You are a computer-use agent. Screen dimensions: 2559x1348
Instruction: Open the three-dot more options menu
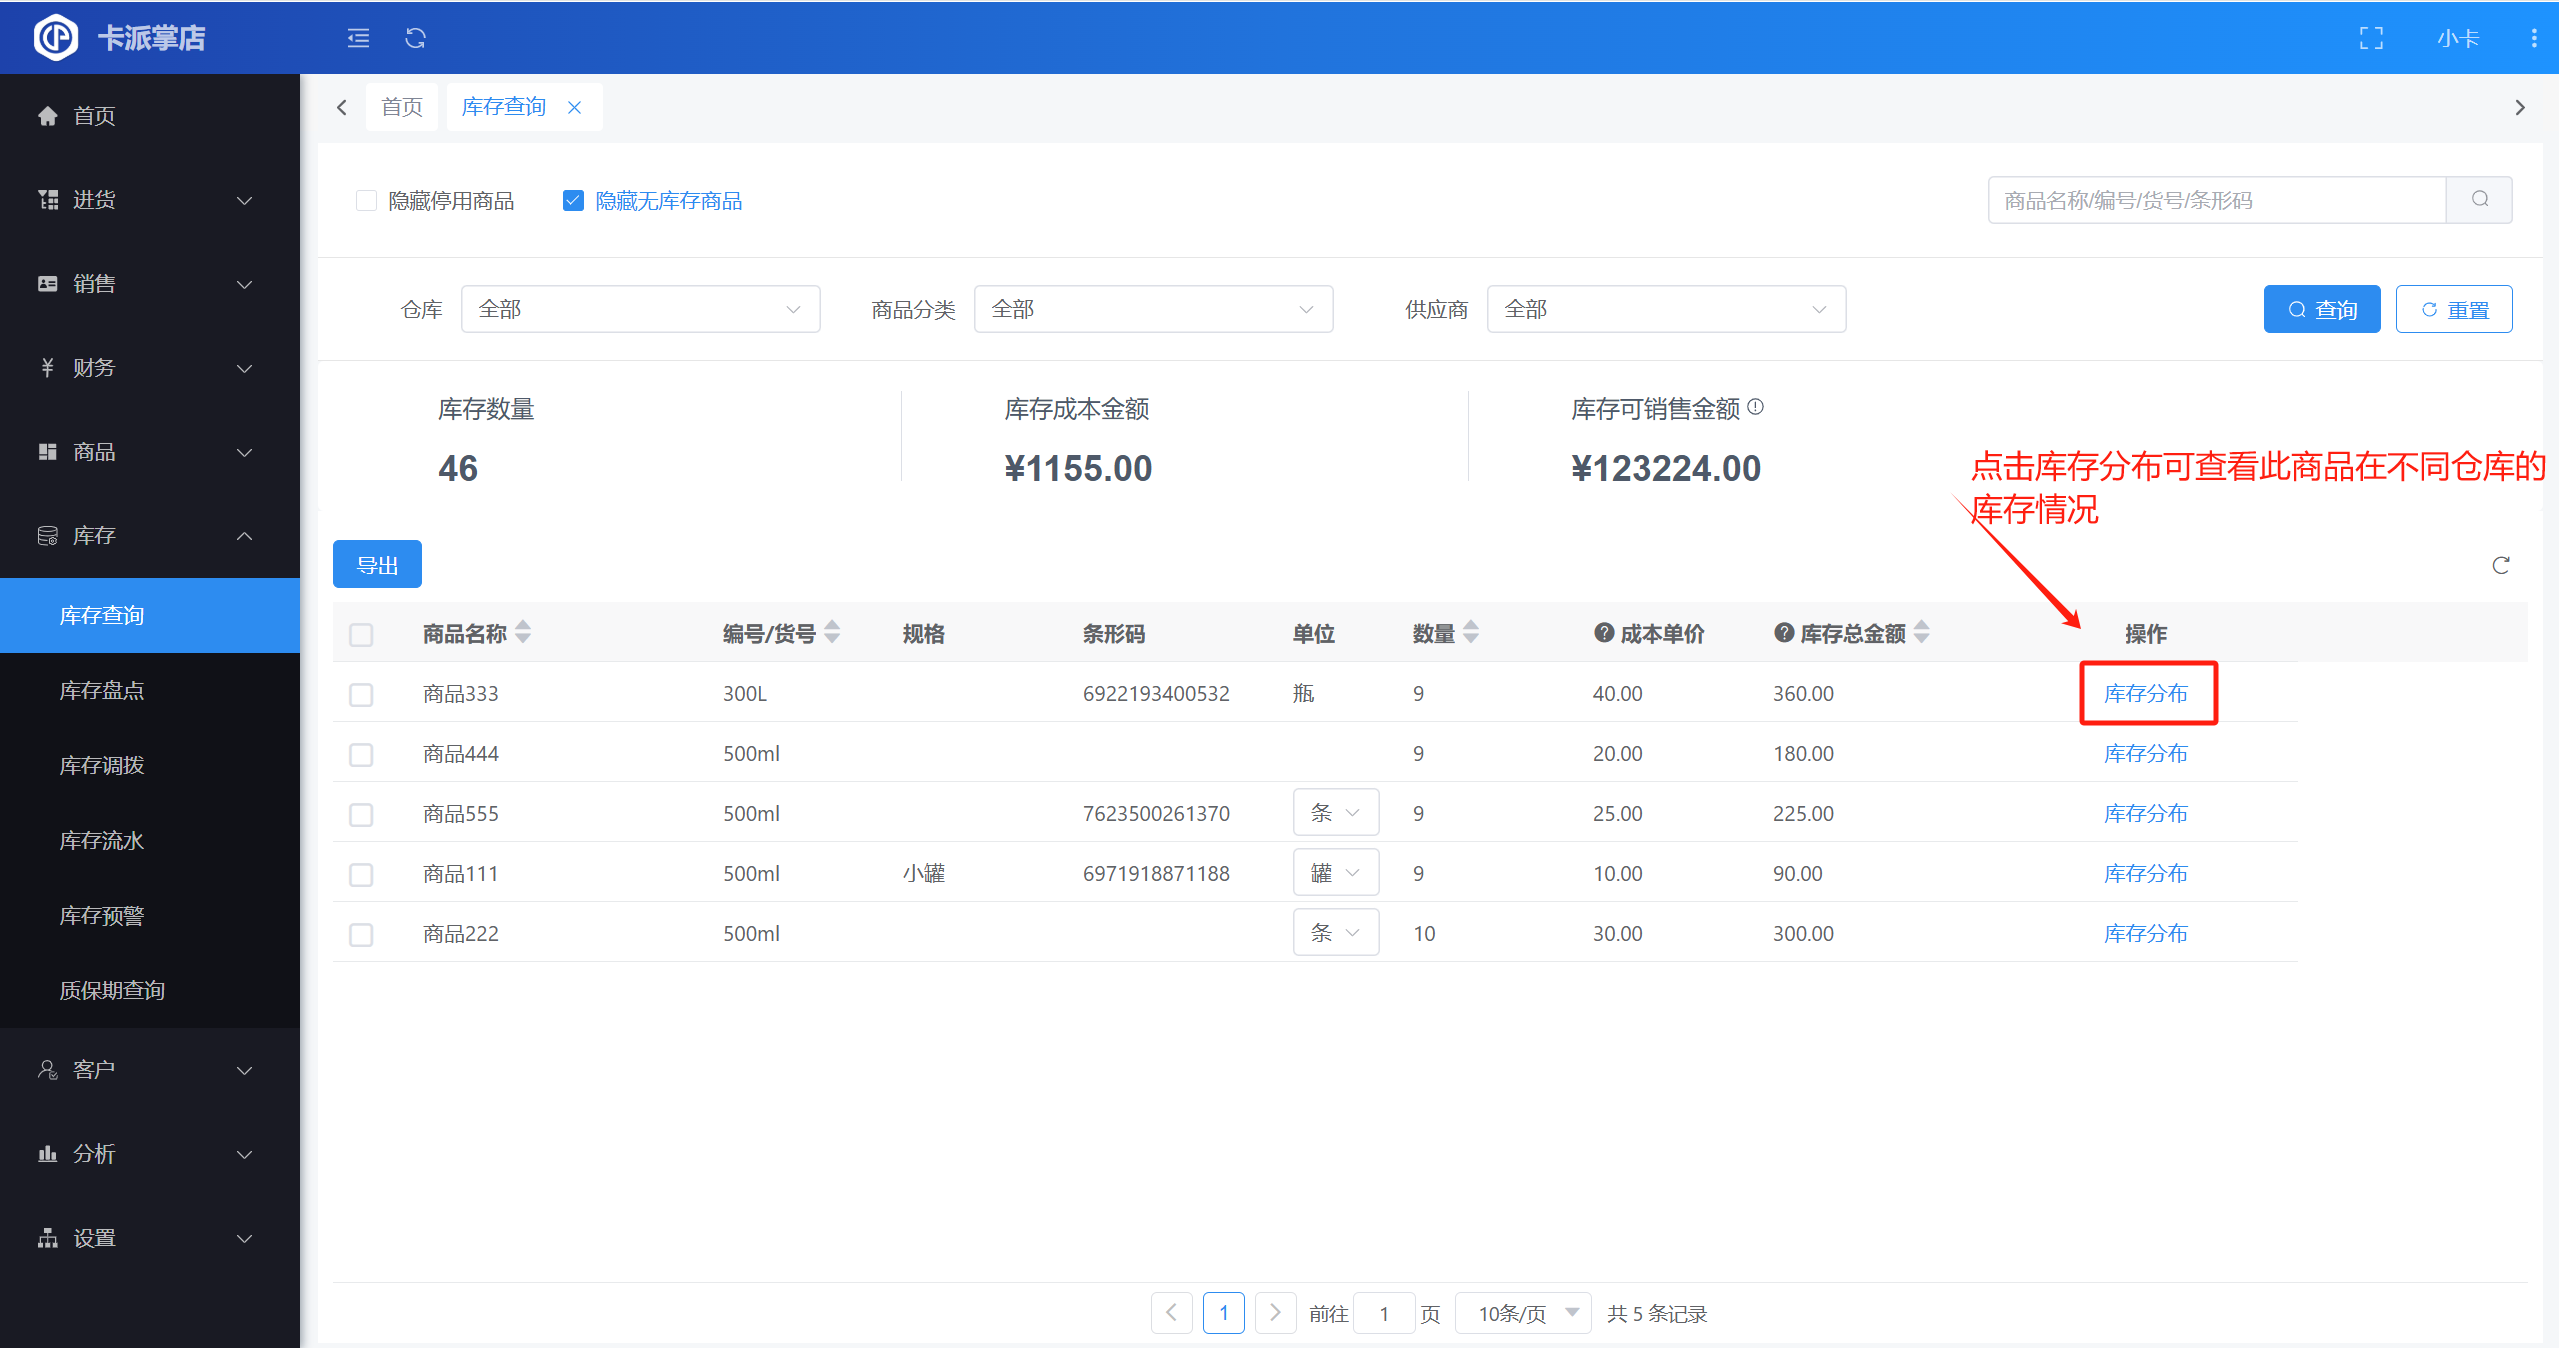(2533, 38)
